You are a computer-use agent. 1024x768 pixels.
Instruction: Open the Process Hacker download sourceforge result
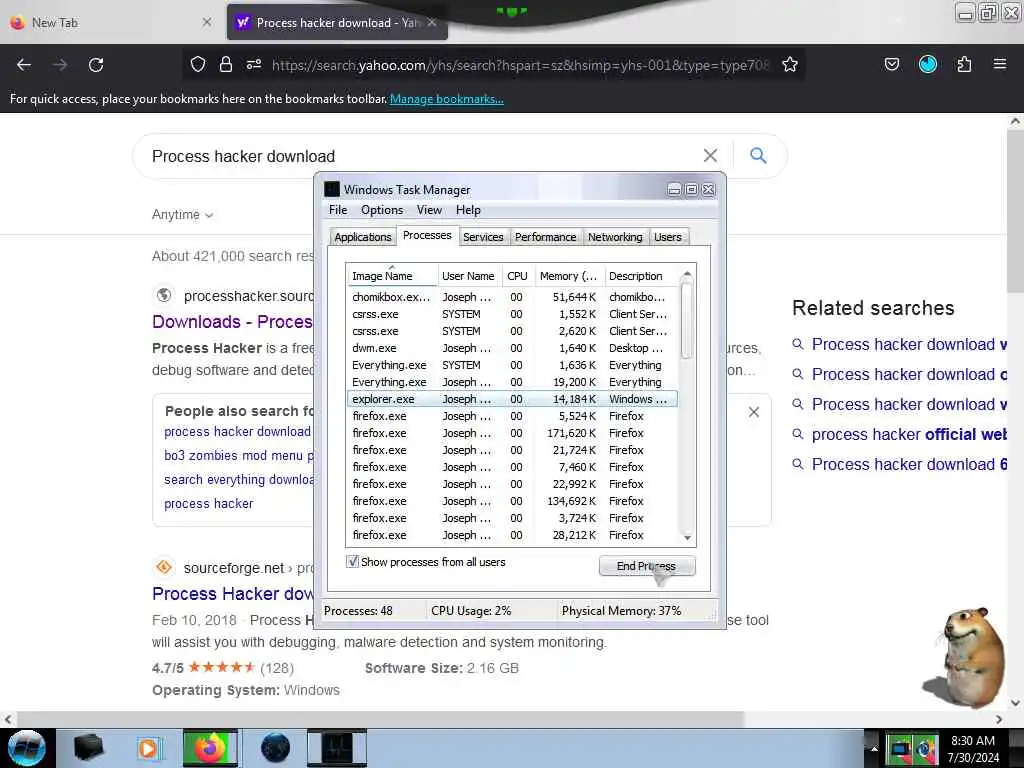click(233, 594)
